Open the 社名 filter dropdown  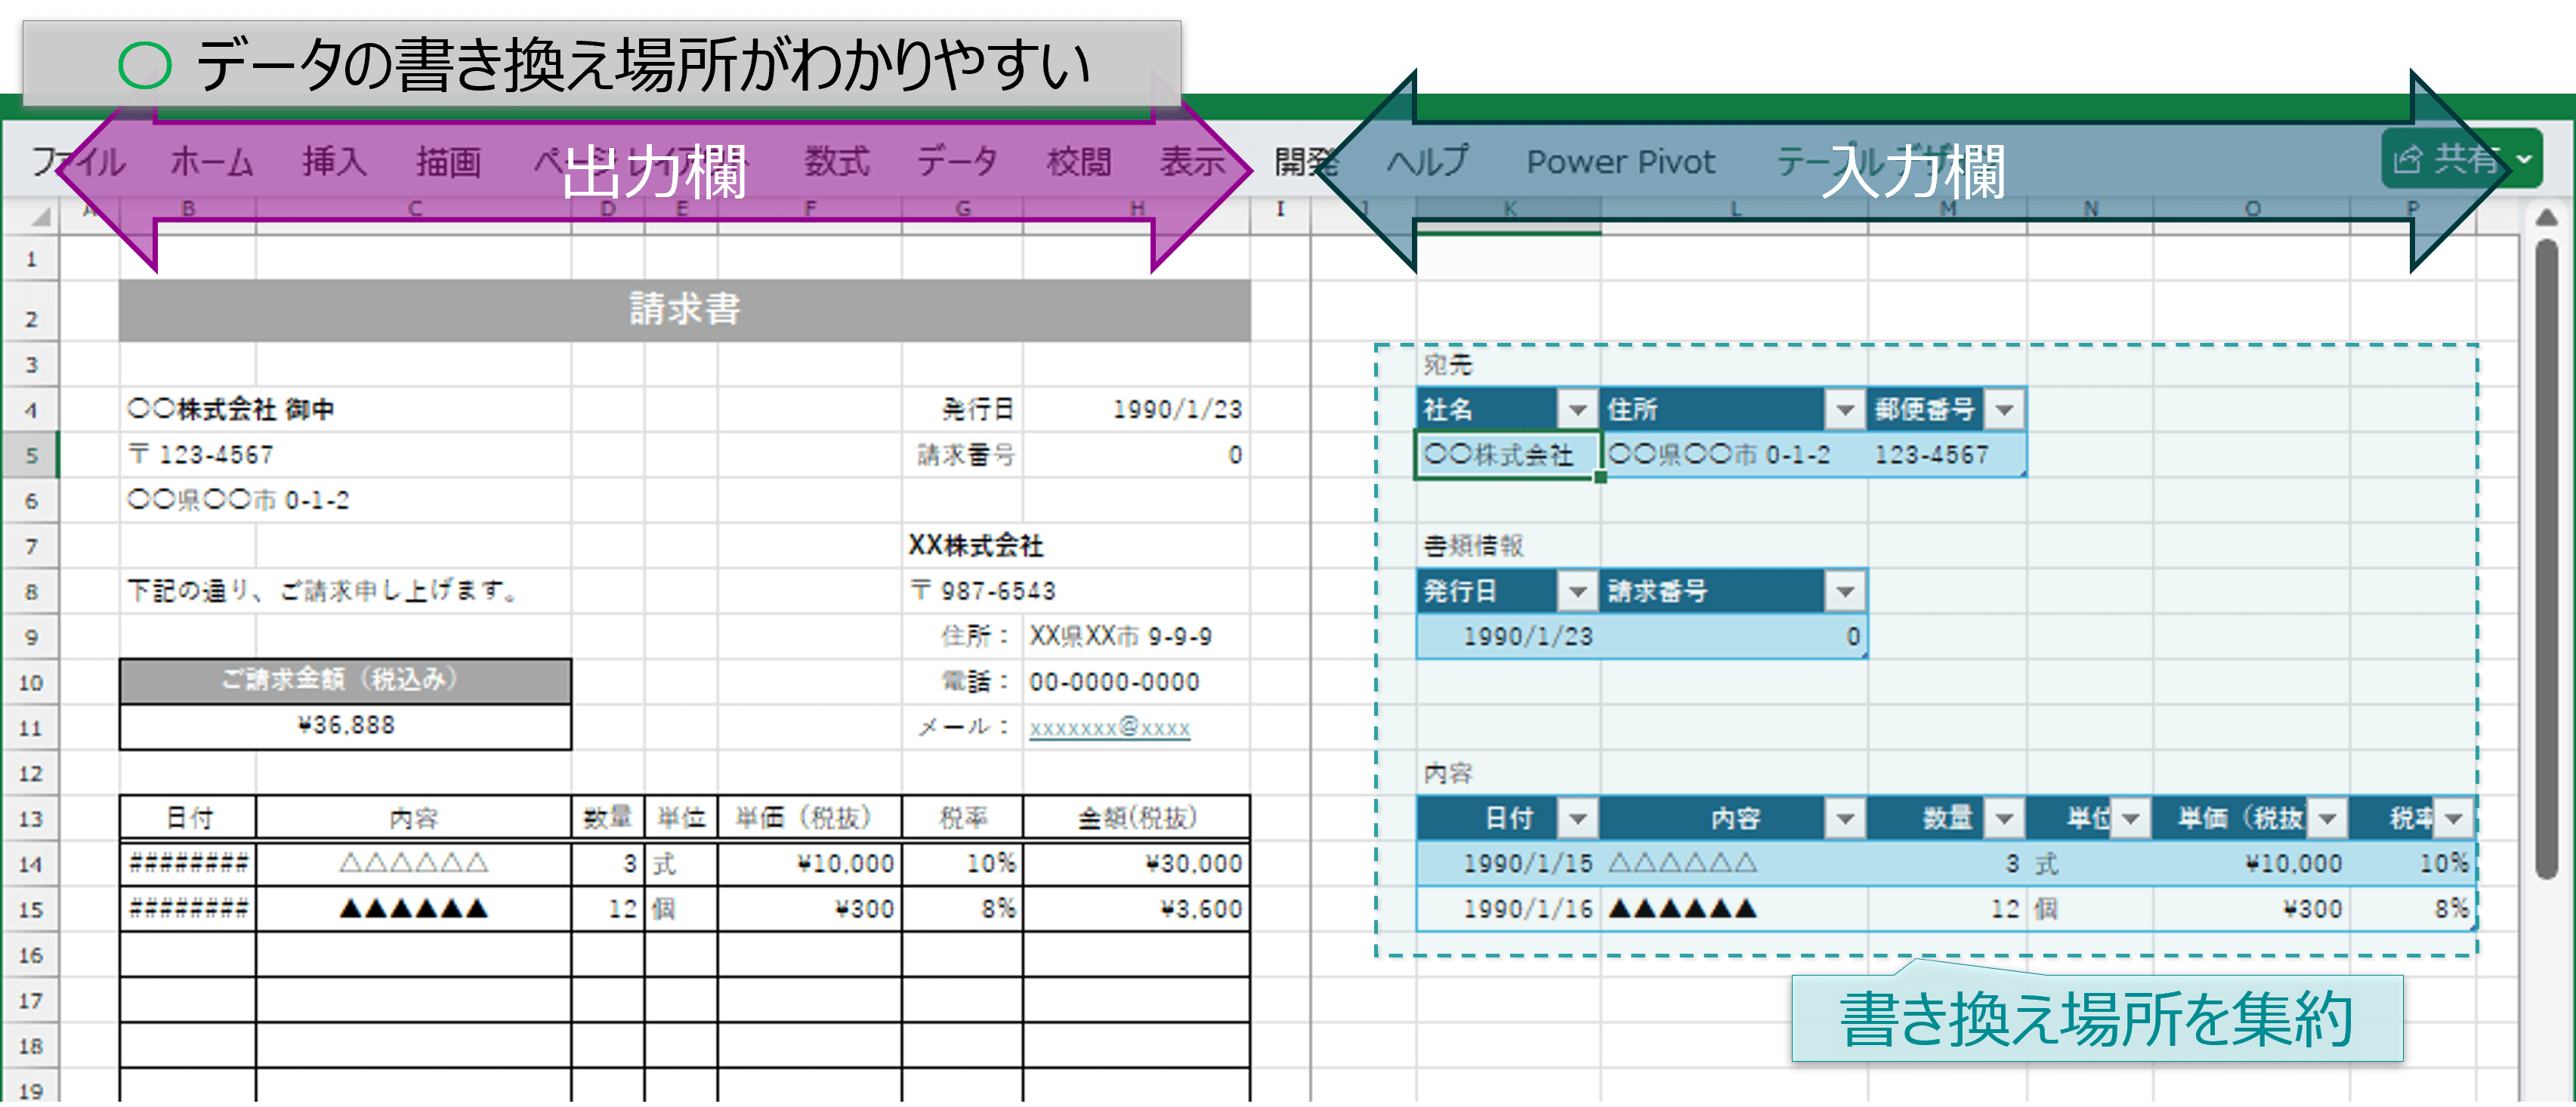click(x=1578, y=409)
